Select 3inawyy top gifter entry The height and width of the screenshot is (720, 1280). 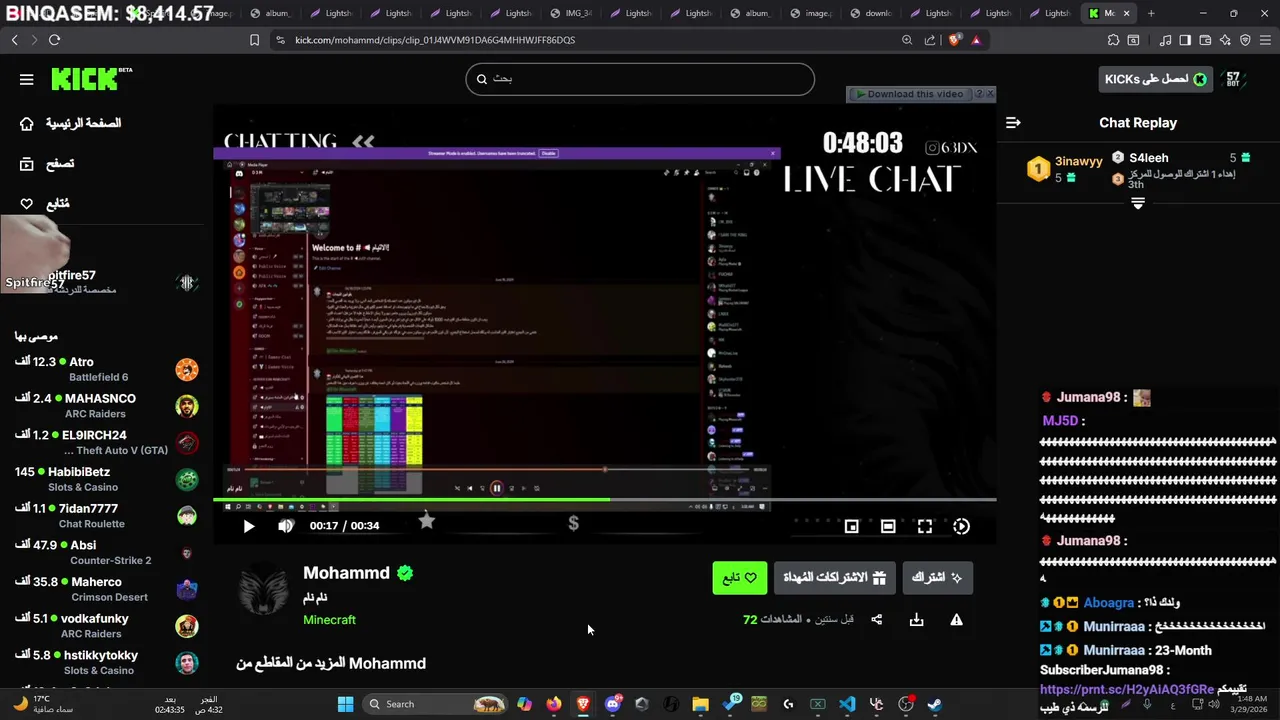tap(1067, 167)
